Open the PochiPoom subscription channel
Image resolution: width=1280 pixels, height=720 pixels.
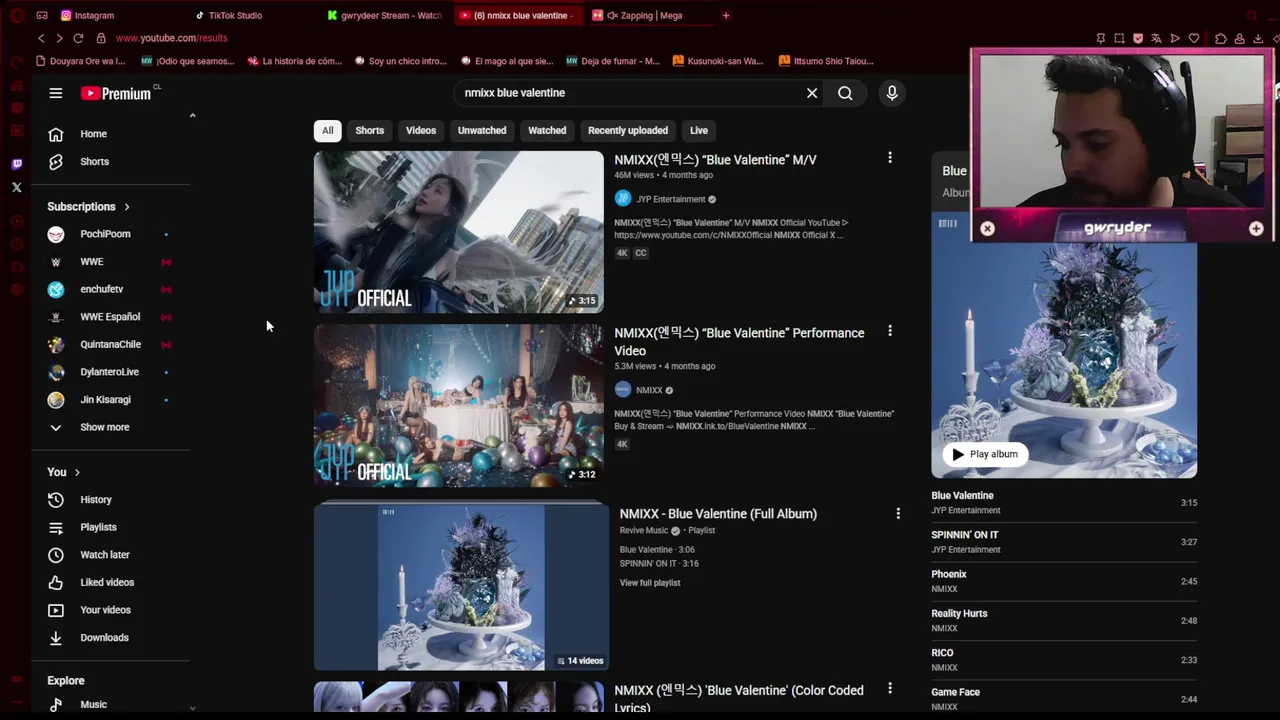click(105, 234)
